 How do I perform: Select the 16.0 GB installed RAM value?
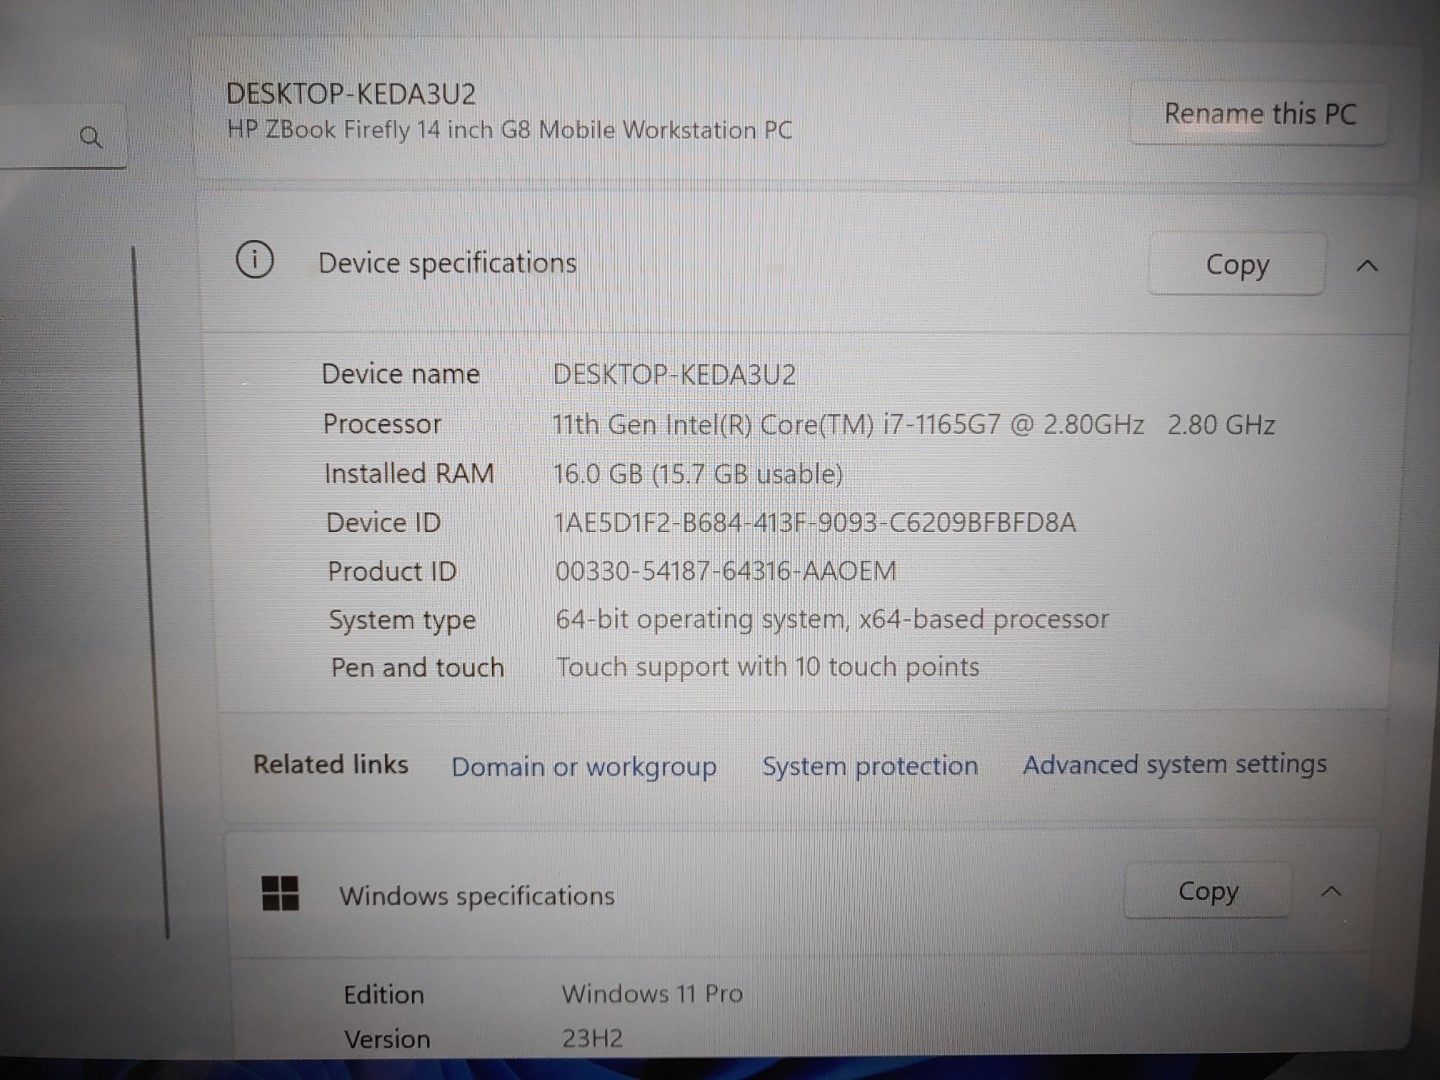pyautogui.click(x=697, y=474)
